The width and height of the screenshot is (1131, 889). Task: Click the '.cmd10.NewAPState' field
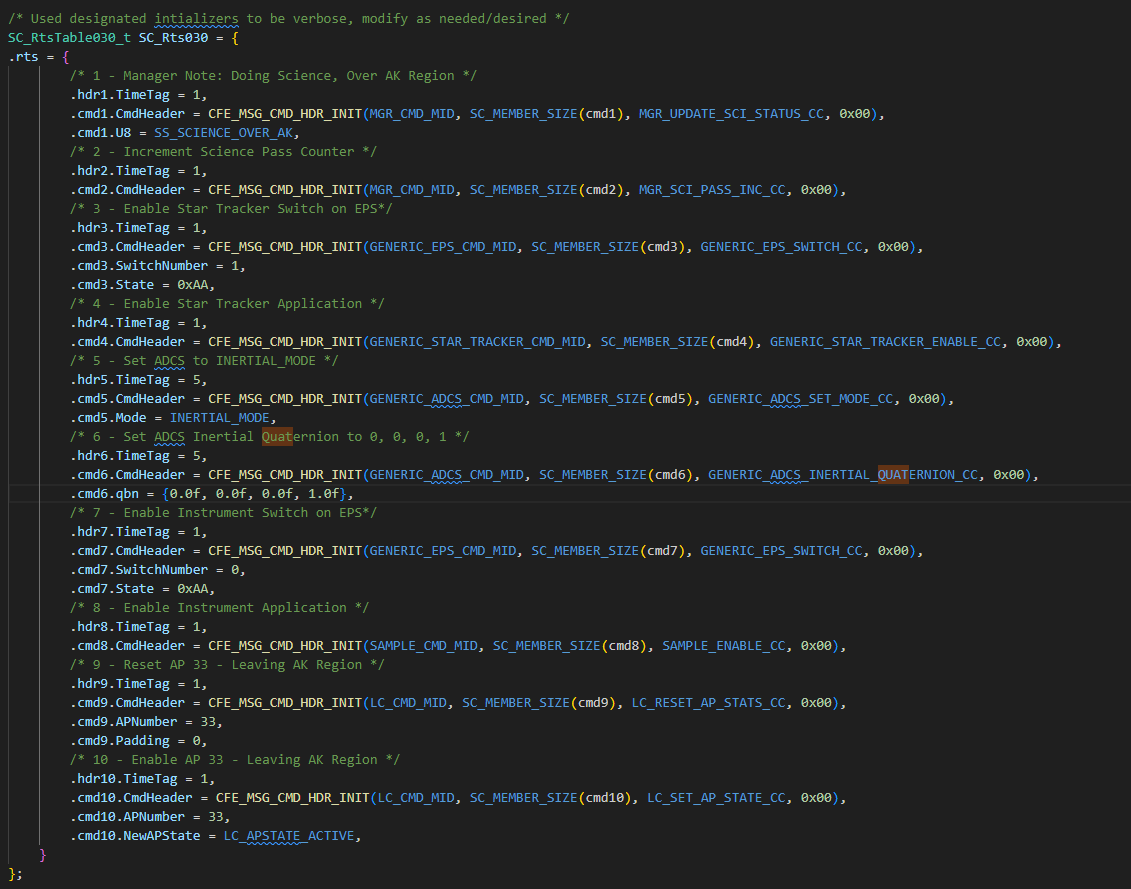(135, 836)
